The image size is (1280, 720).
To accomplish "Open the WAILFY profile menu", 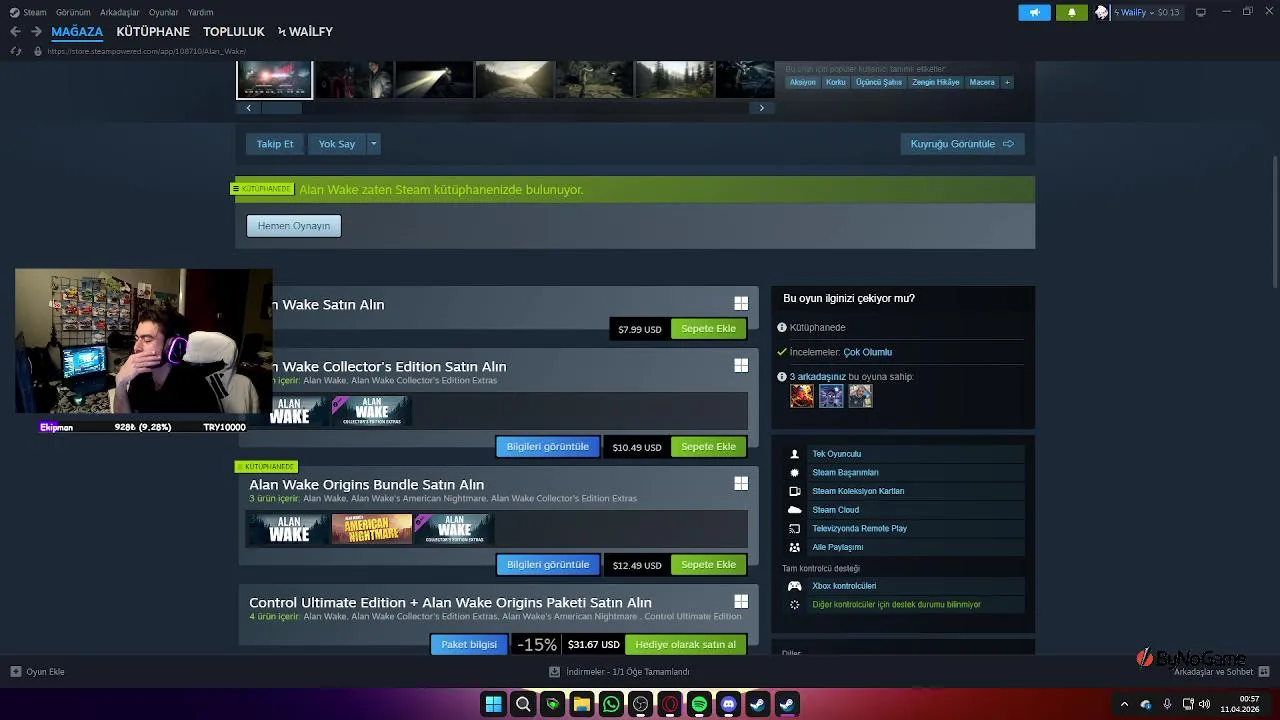I will [306, 31].
